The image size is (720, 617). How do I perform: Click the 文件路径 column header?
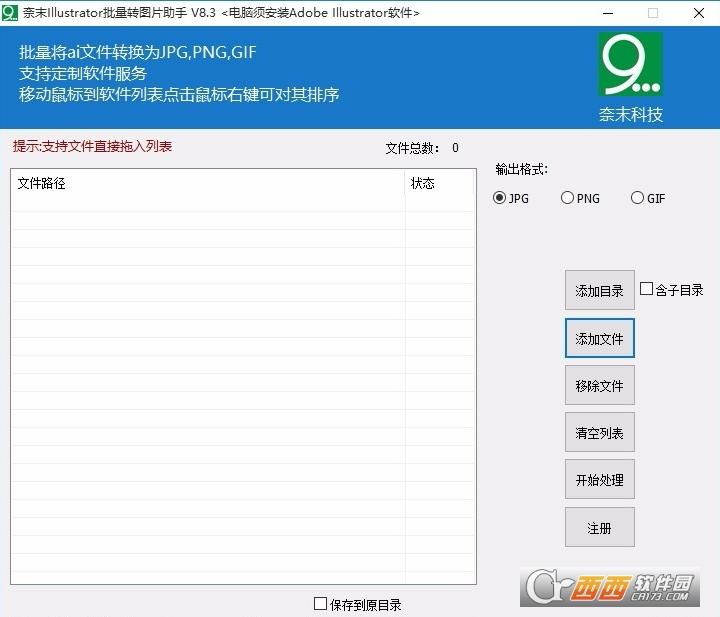point(208,184)
